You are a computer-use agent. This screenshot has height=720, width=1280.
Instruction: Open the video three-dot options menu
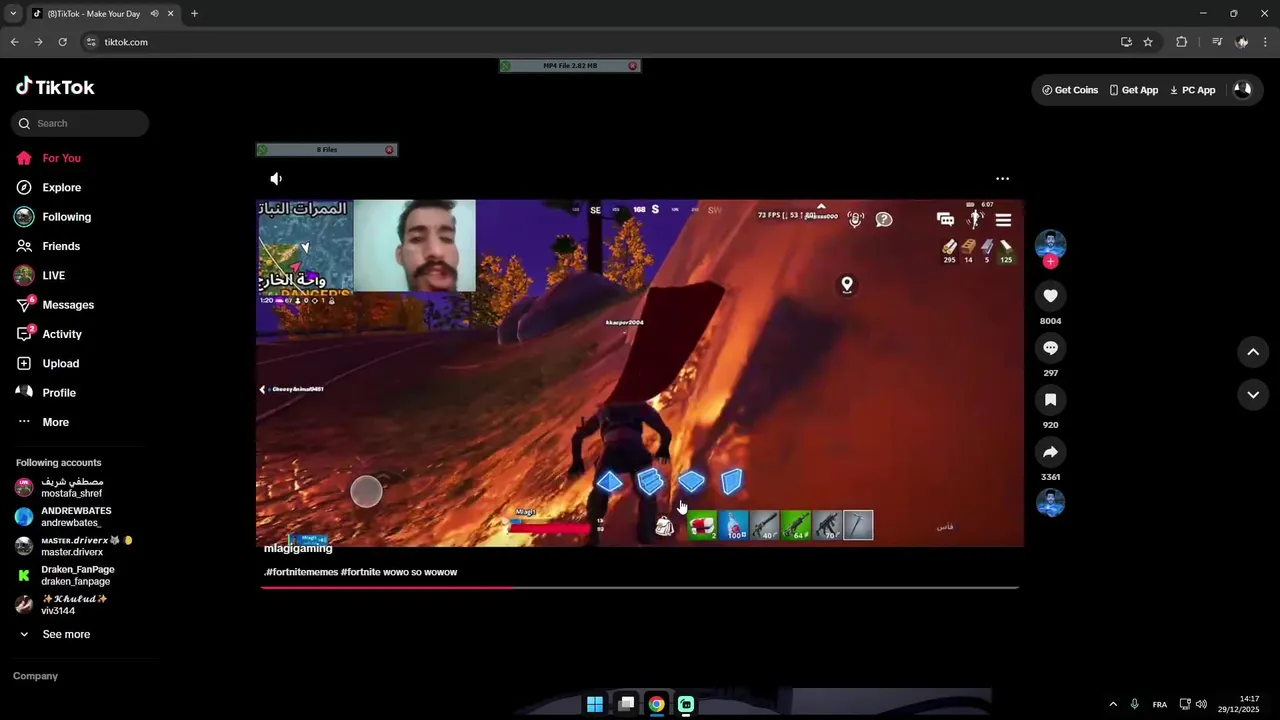[1002, 179]
